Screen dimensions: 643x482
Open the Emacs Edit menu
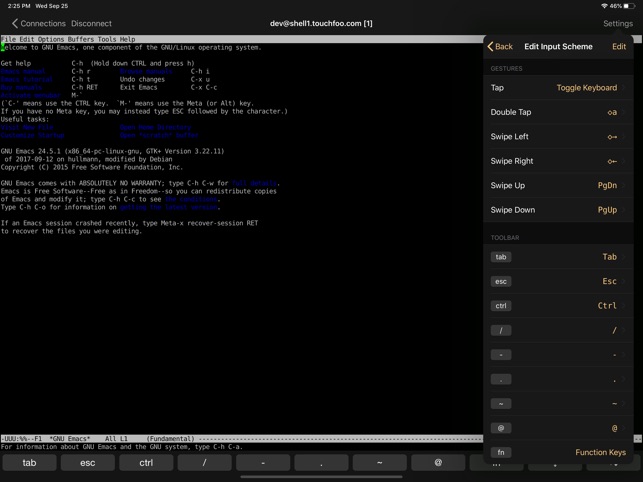click(27, 39)
